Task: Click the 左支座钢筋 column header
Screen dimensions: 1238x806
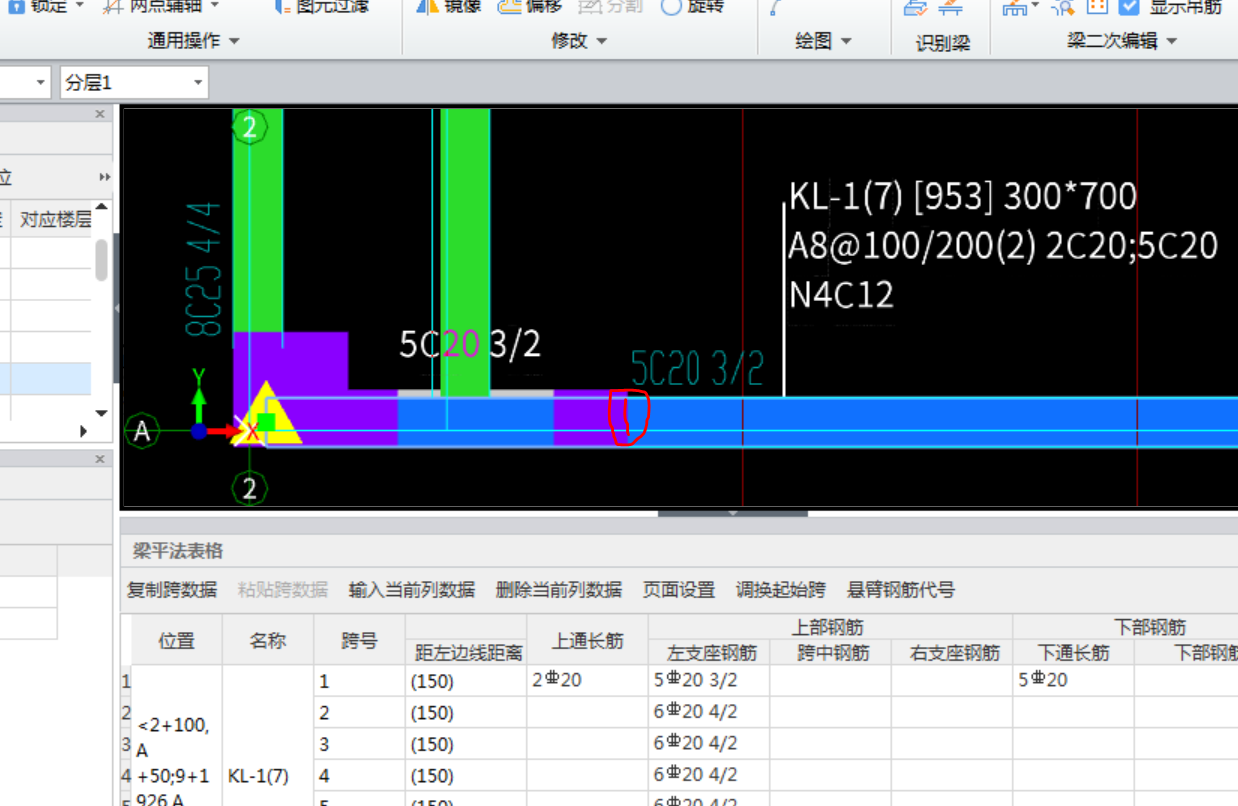Action: click(709, 653)
